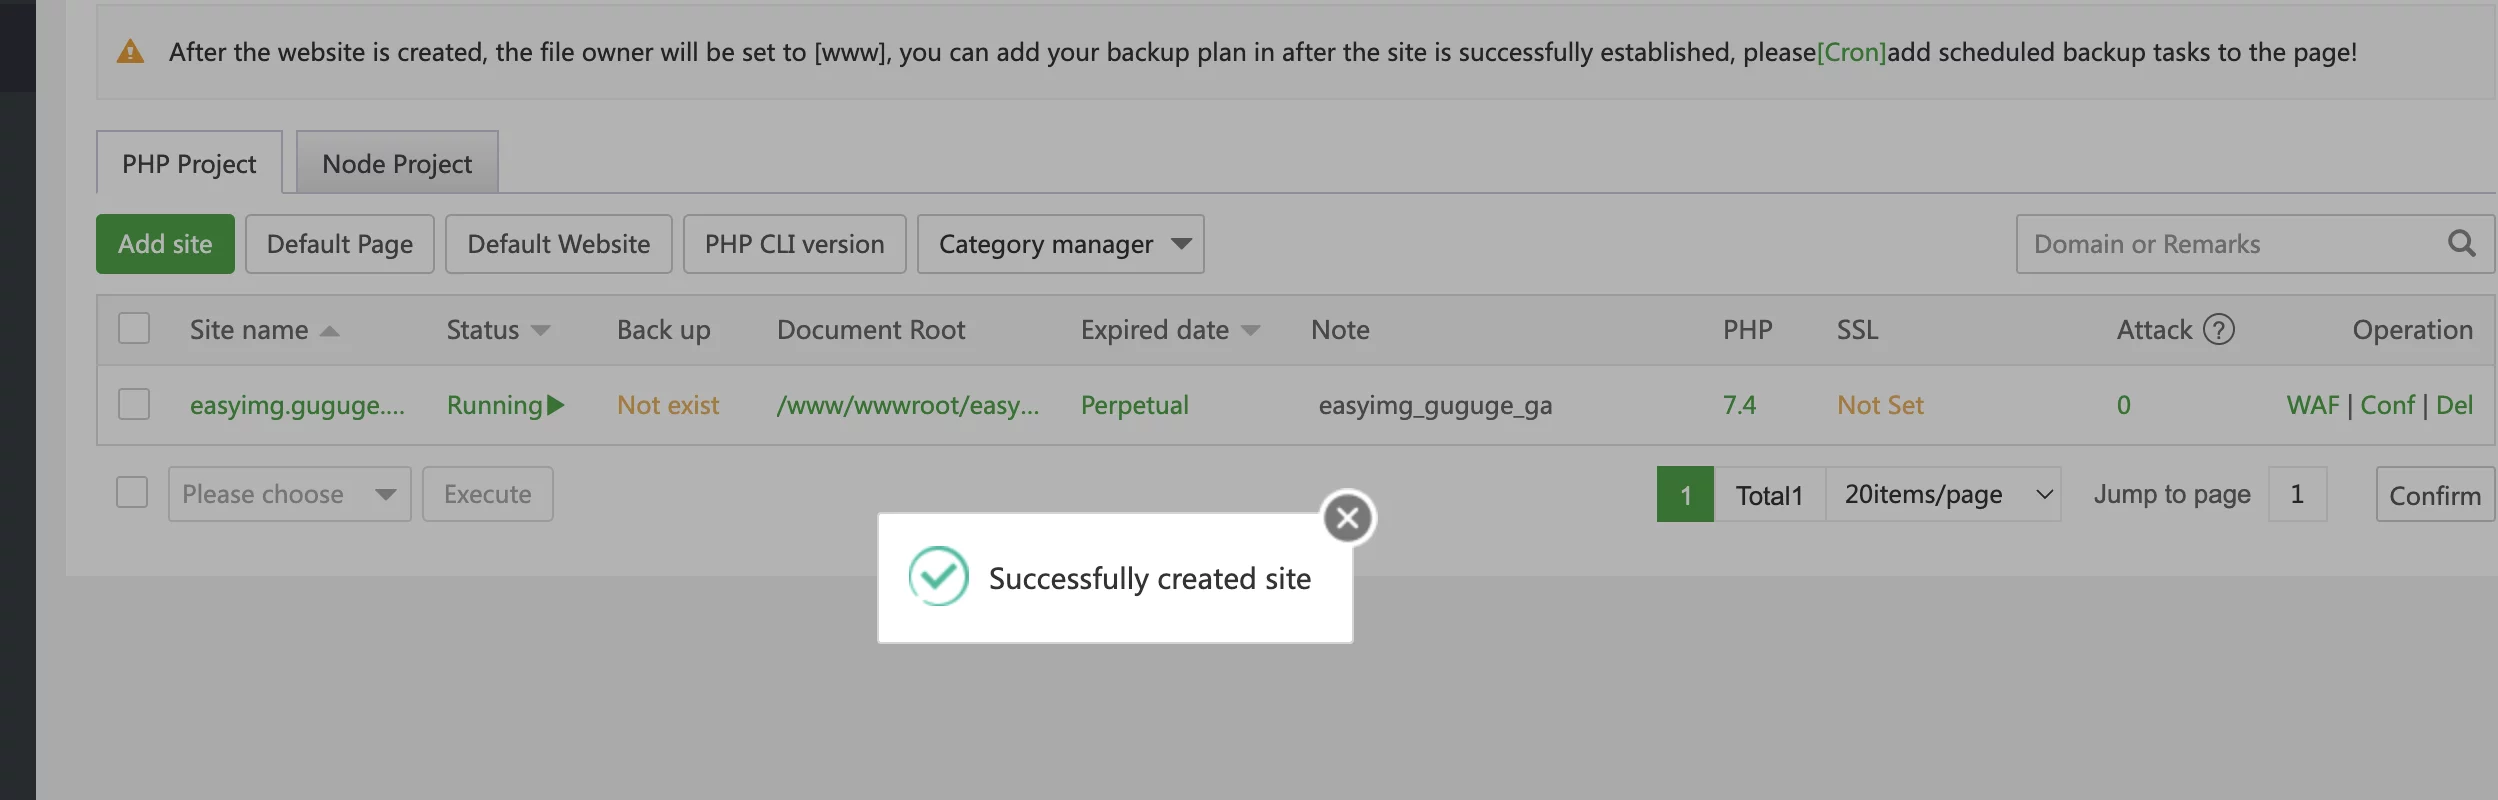2498x800 pixels.
Task: Click the Domain or Remarks search field
Action: [x=2230, y=244]
